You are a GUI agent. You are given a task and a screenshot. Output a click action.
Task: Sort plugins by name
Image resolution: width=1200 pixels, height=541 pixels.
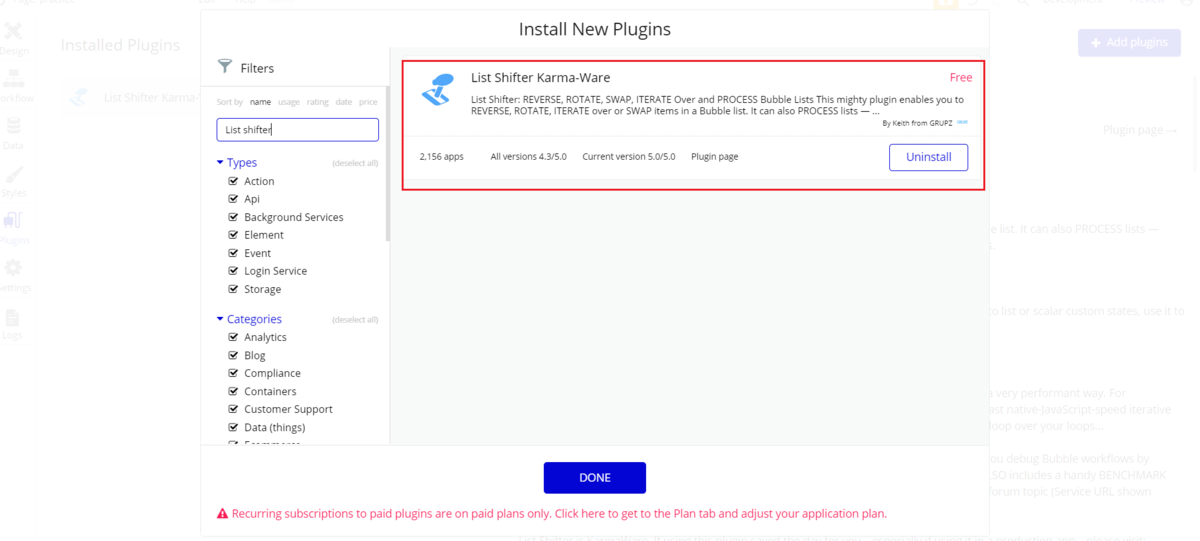tap(260, 102)
